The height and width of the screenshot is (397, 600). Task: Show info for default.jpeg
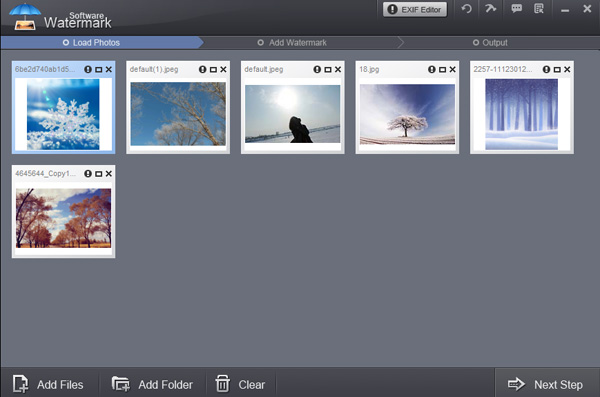click(x=317, y=69)
